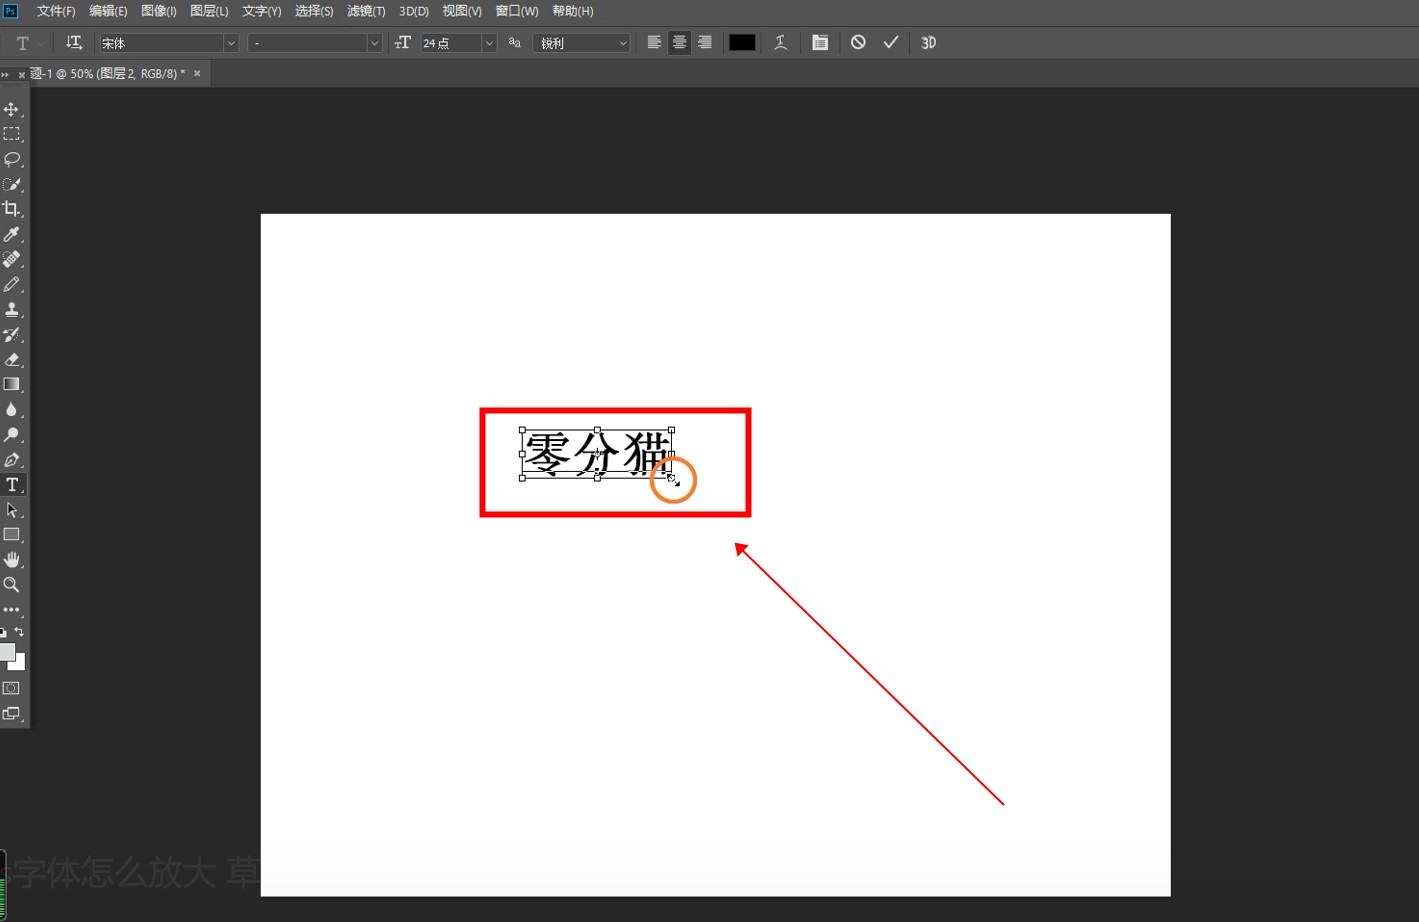The image size is (1419, 922).
Task: Cancel the current text edit
Action: click(858, 43)
